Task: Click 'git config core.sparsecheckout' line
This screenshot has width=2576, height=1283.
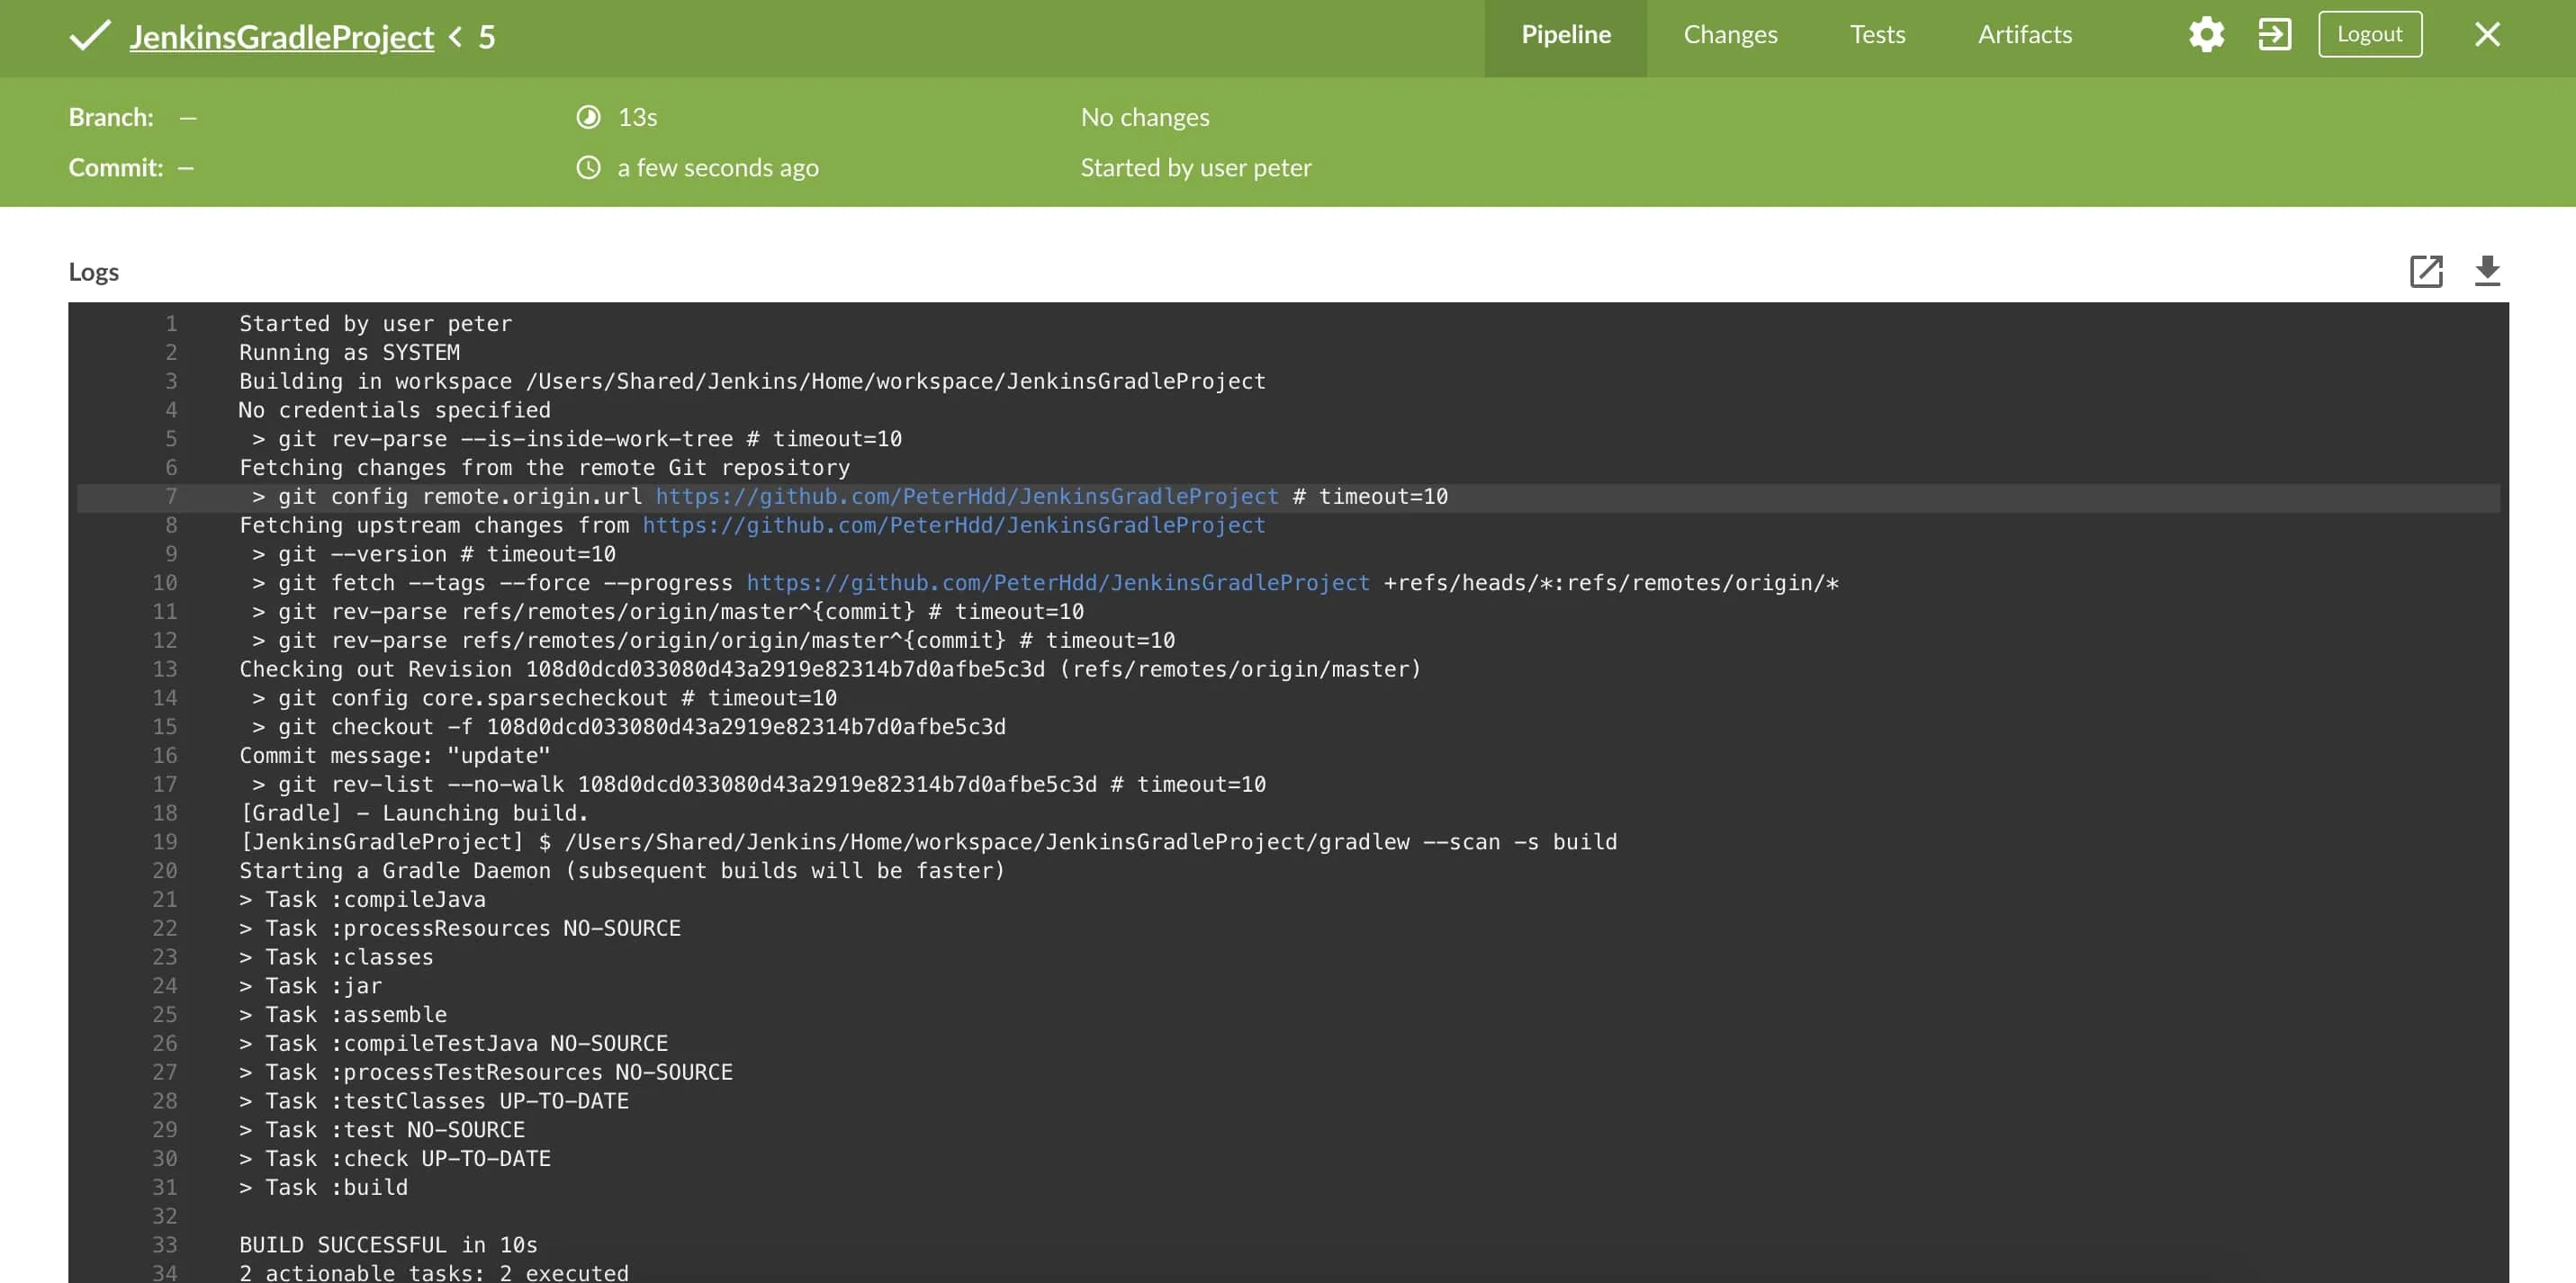Action: 544,699
